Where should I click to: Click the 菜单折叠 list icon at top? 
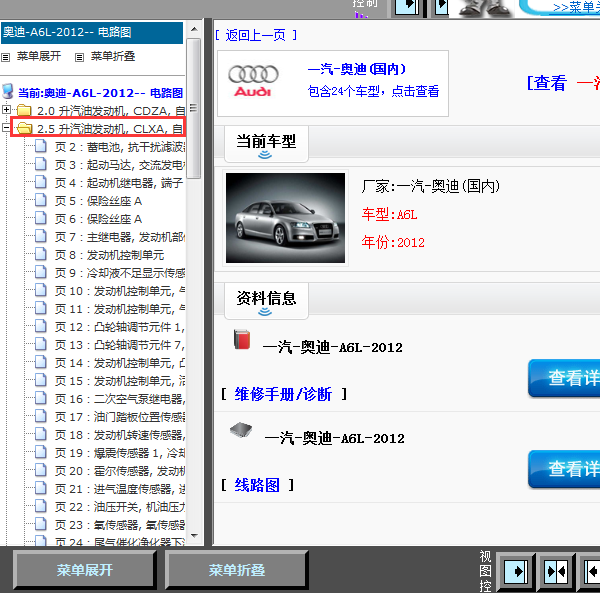click(79, 58)
